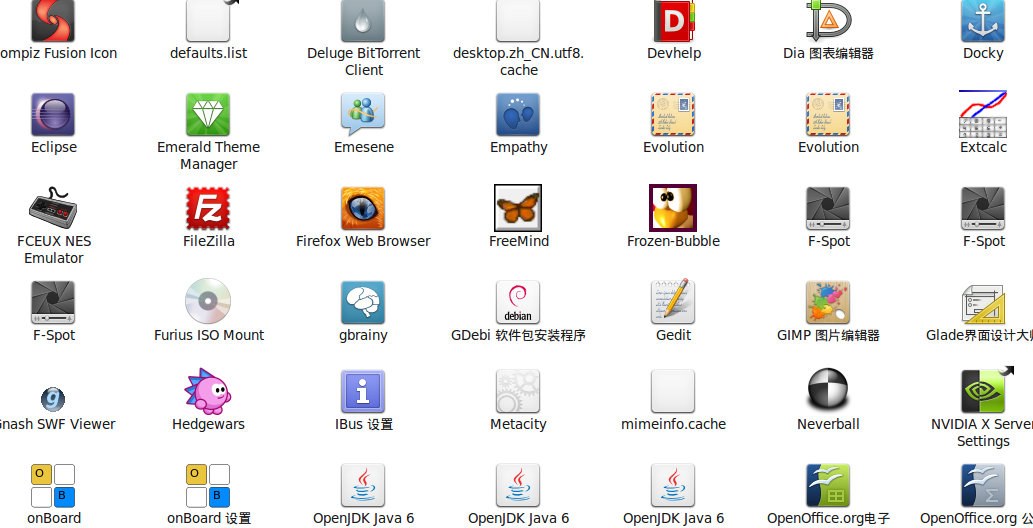Select the NVIDIA X Server Settings icon
The height and width of the screenshot is (528, 1033).
pos(983,392)
